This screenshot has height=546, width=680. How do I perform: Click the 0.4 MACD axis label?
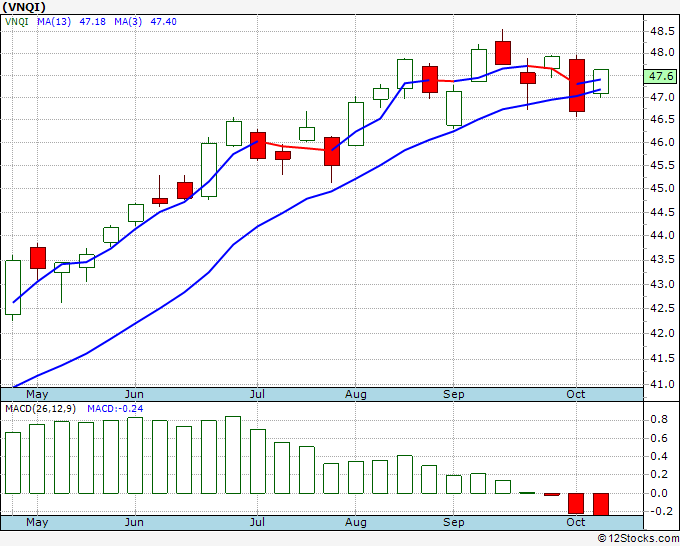pyautogui.click(x=659, y=456)
